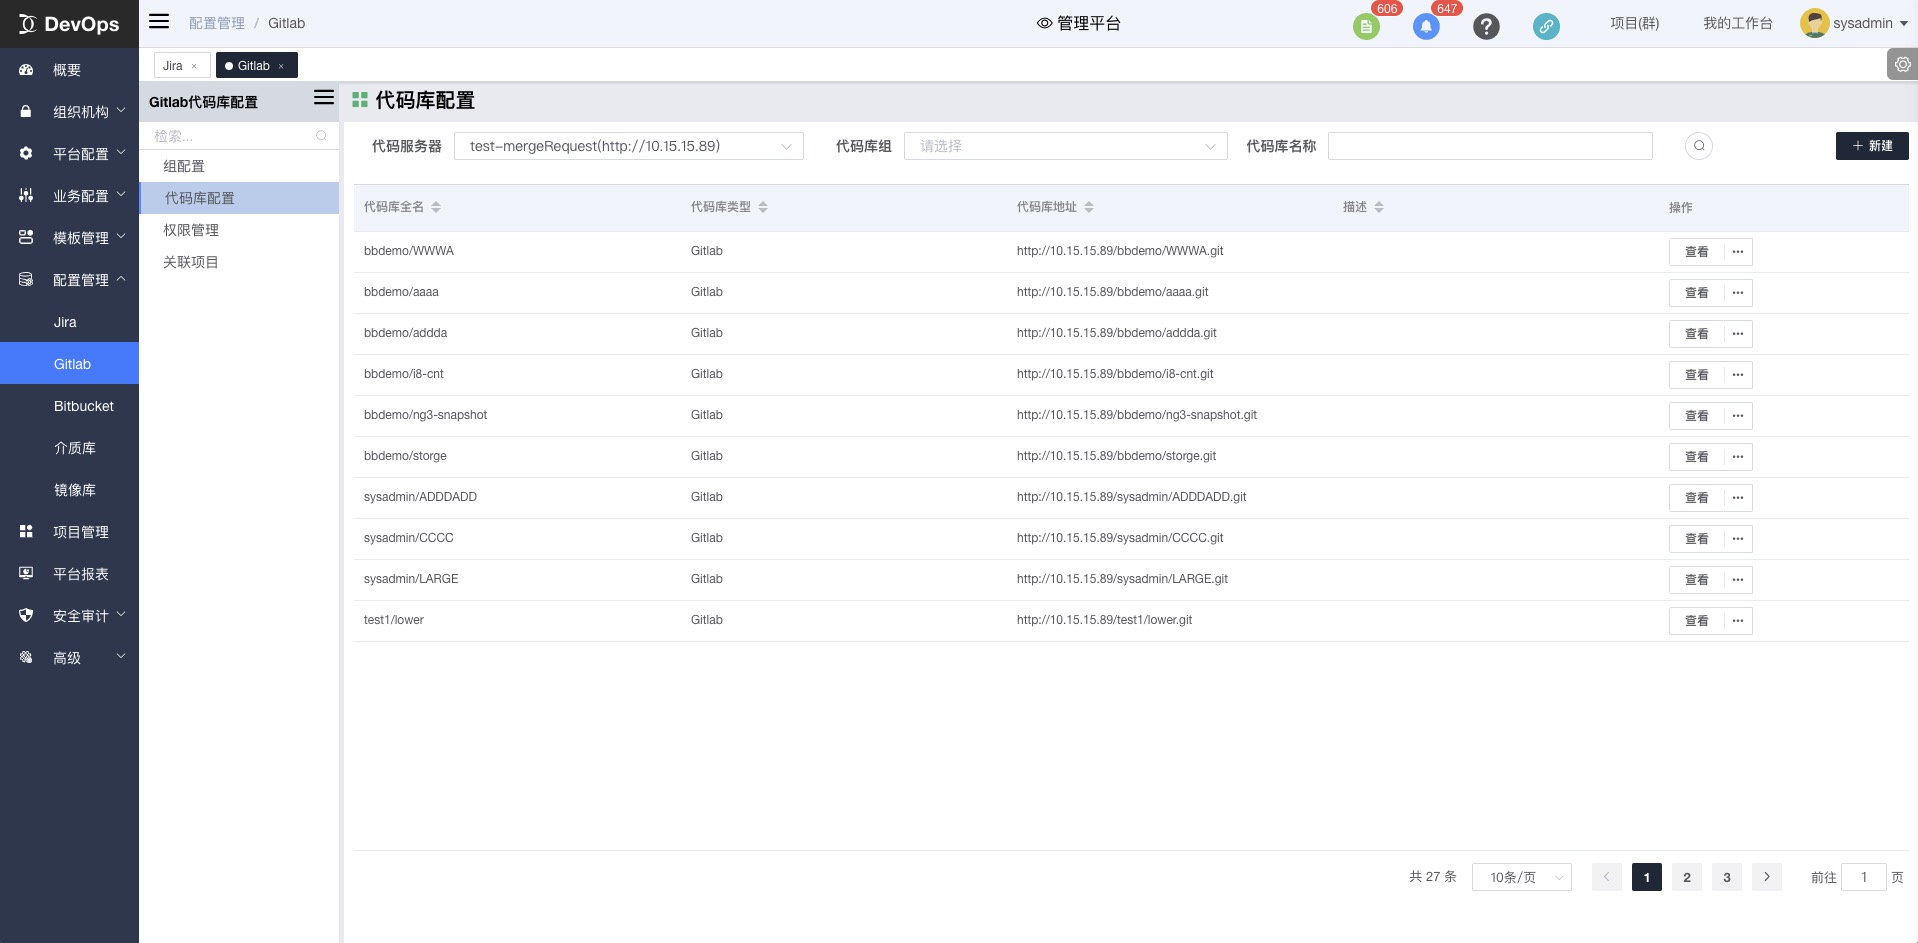Open the settings gear at right edge
This screenshot has height=943, width=1918.
click(x=1902, y=65)
